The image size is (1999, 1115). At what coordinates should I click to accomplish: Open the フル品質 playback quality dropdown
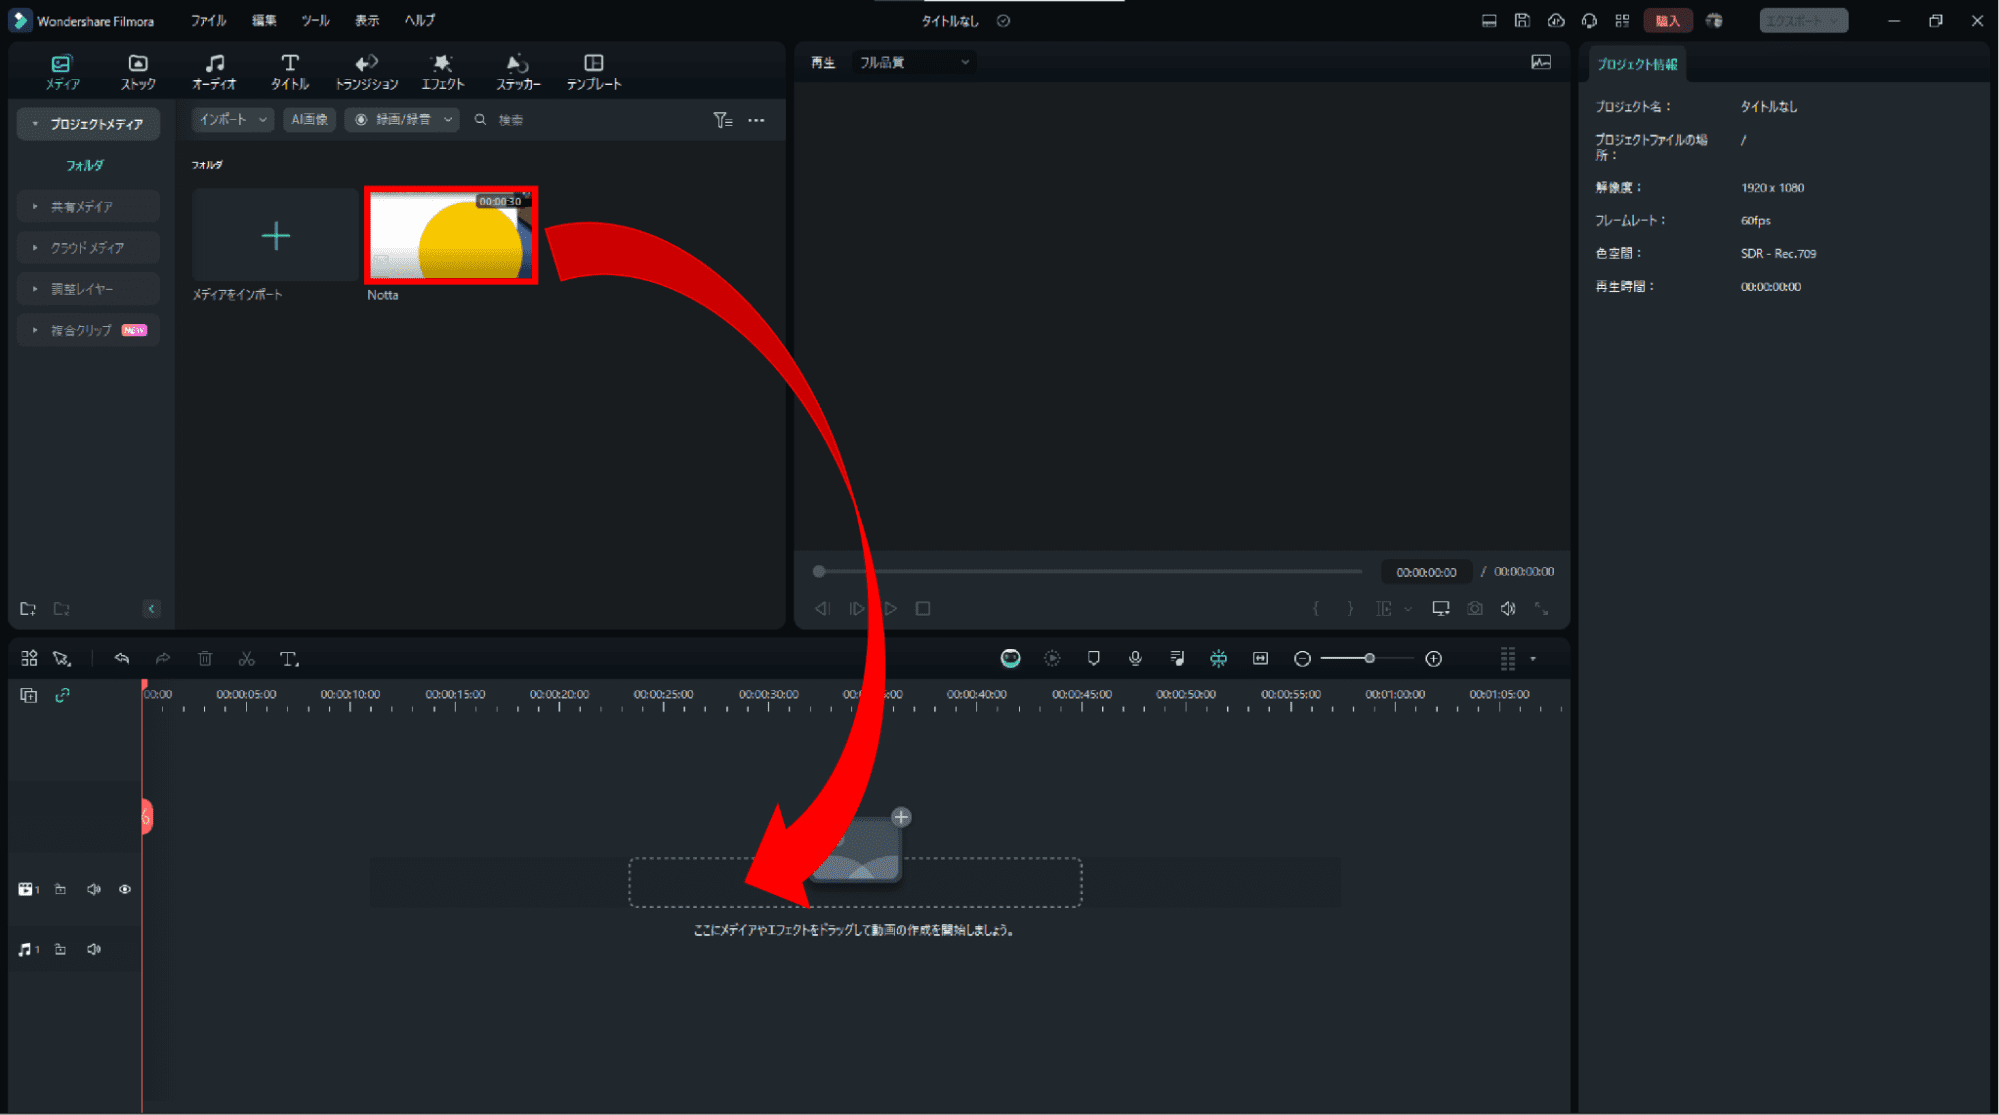[x=914, y=62]
